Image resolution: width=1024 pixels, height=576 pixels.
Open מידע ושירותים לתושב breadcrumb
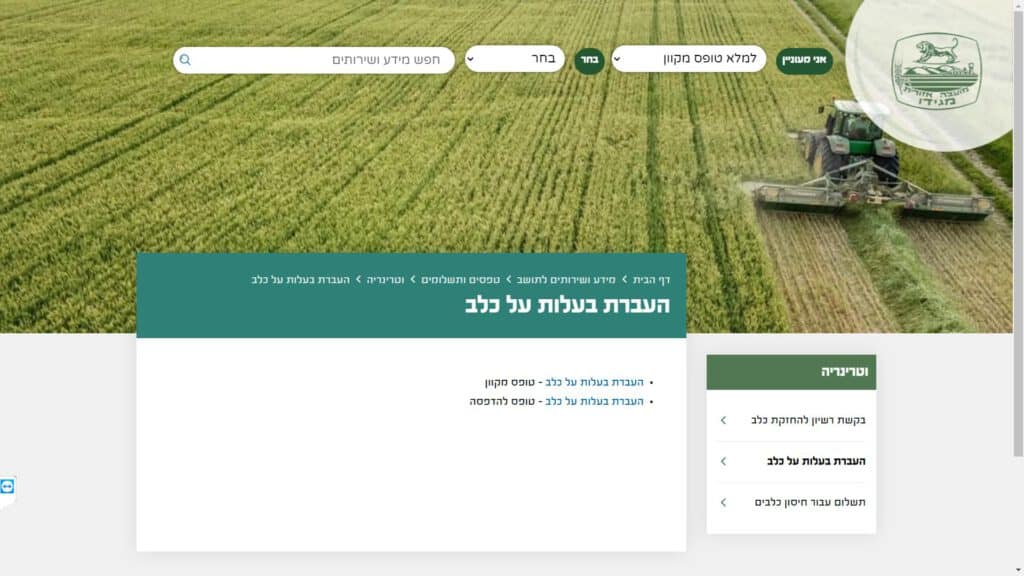pyautogui.click(x=566, y=280)
